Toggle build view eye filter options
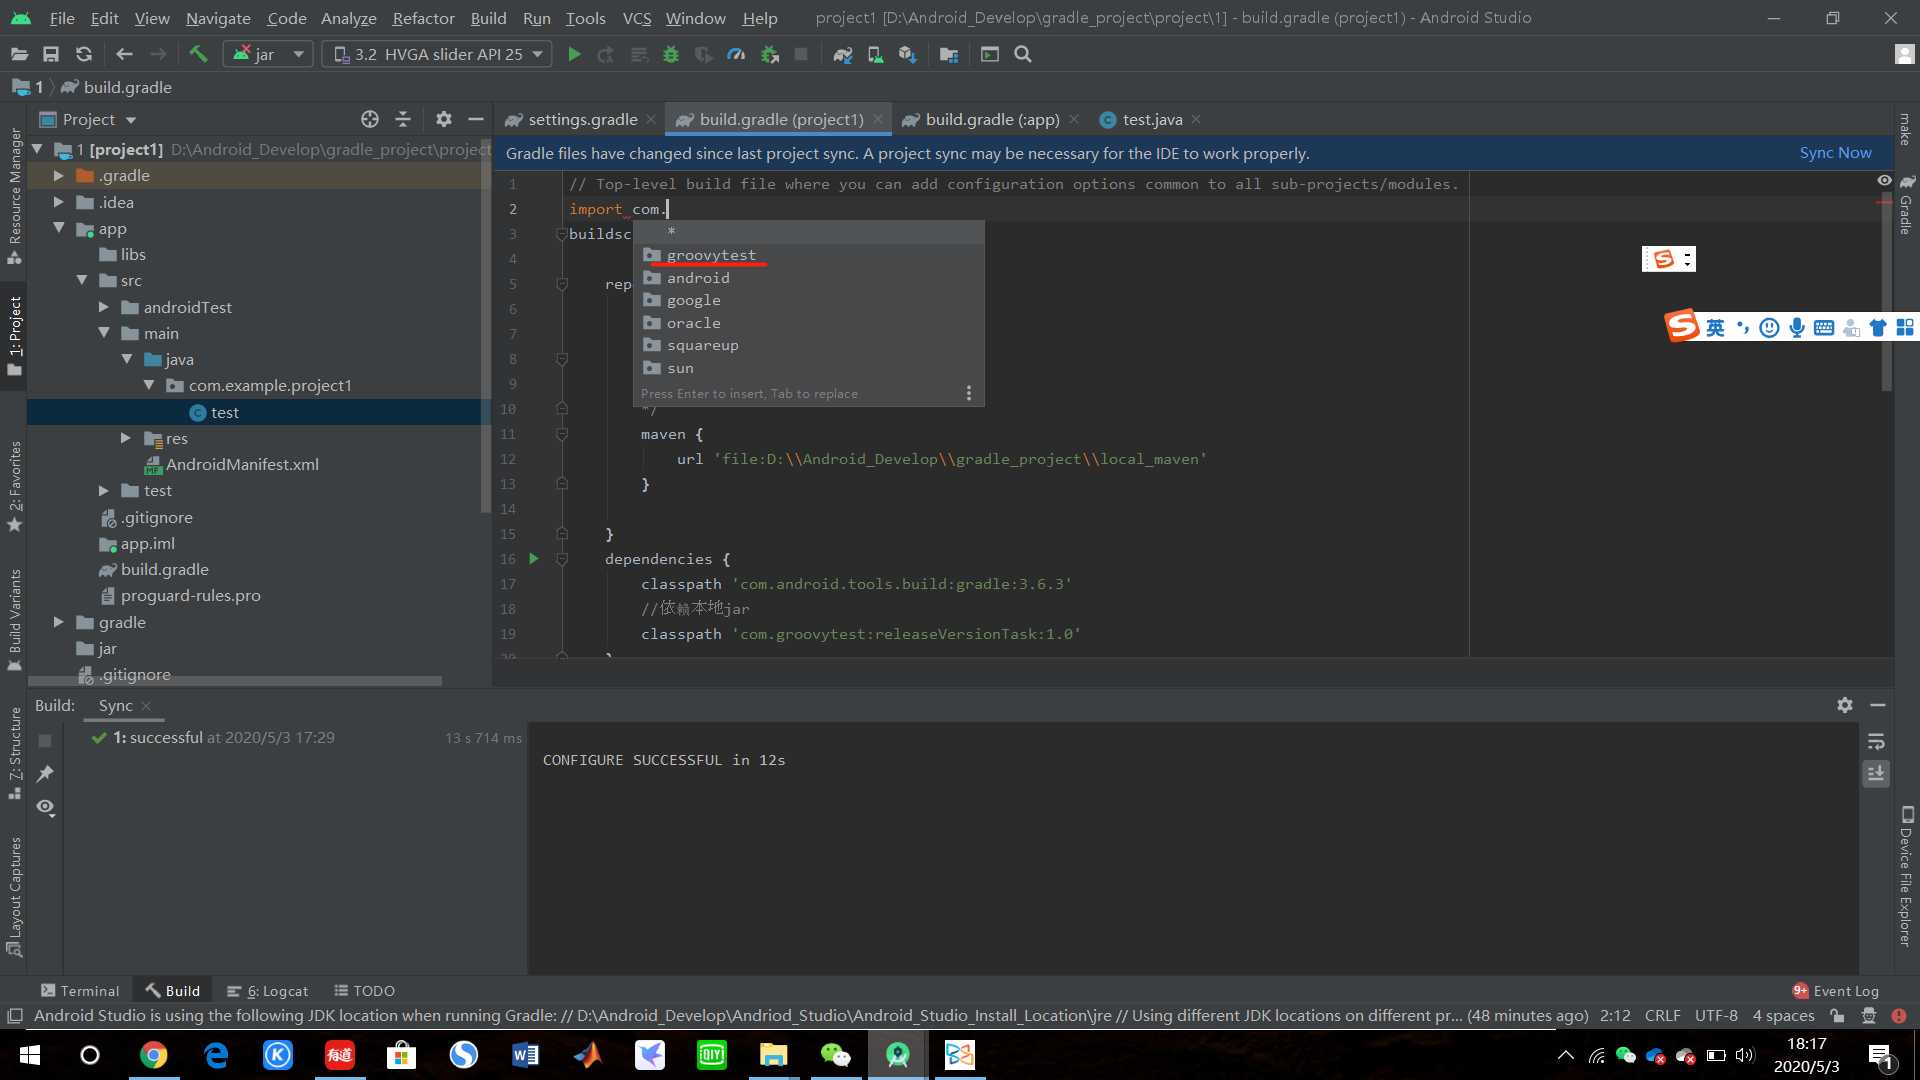This screenshot has width=1920, height=1080. [45, 806]
